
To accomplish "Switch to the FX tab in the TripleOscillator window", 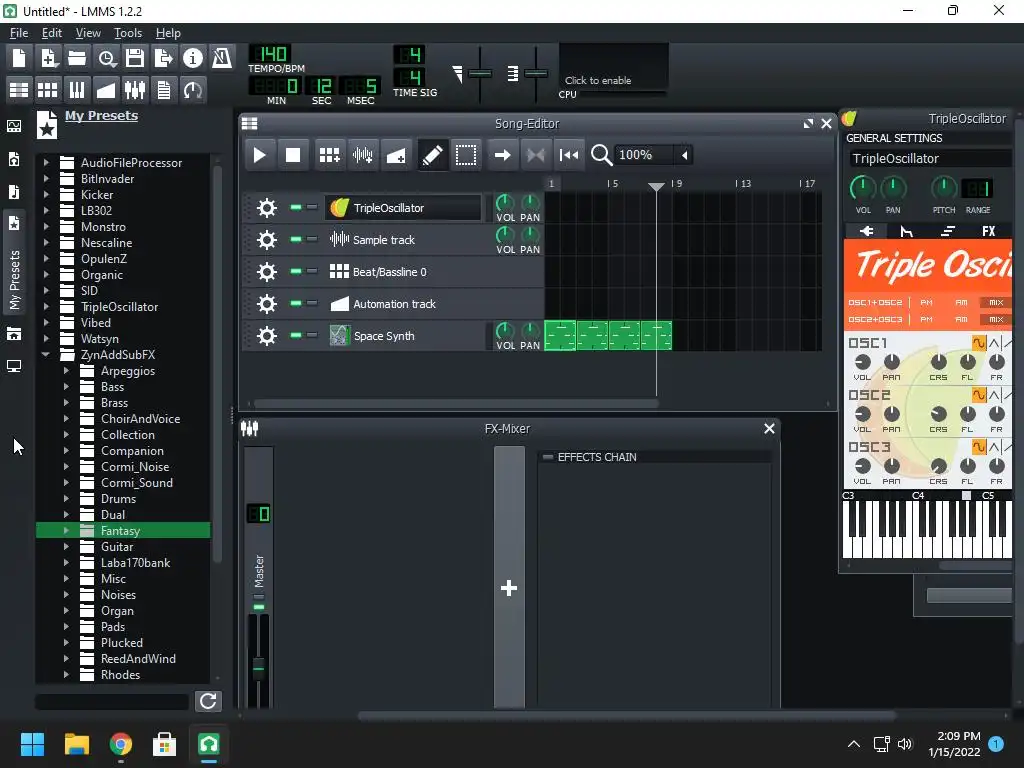I will 989,231.
